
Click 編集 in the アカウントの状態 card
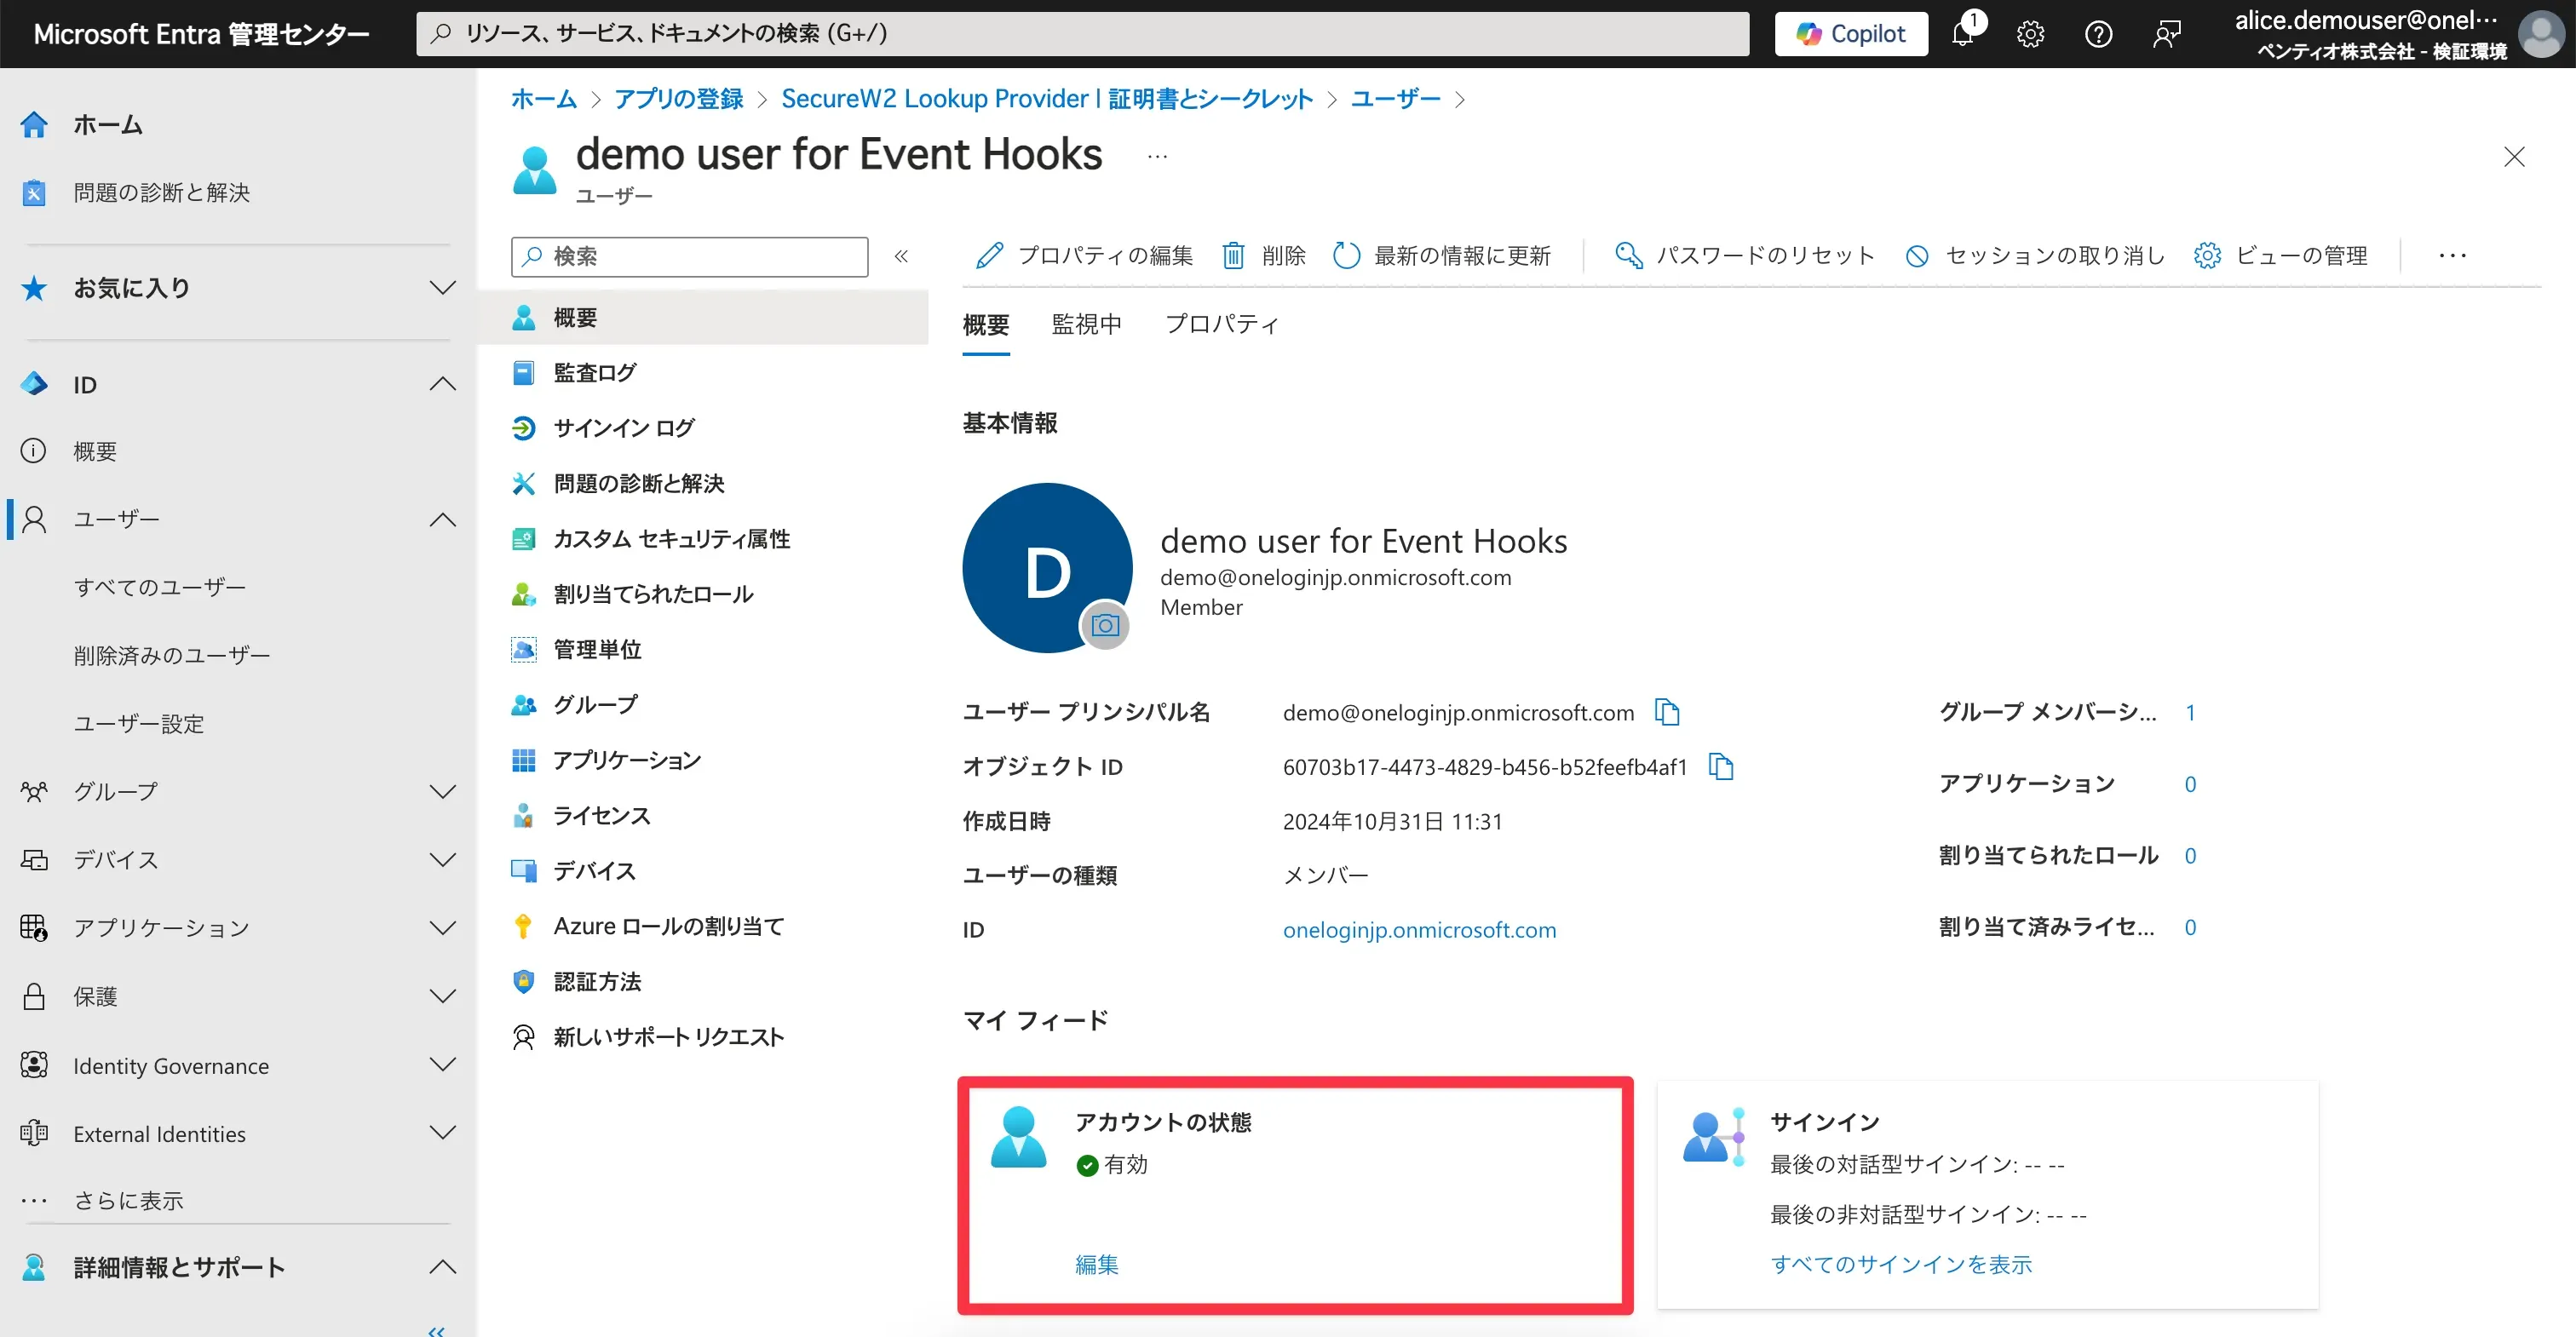click(x=1096, y=1264)
